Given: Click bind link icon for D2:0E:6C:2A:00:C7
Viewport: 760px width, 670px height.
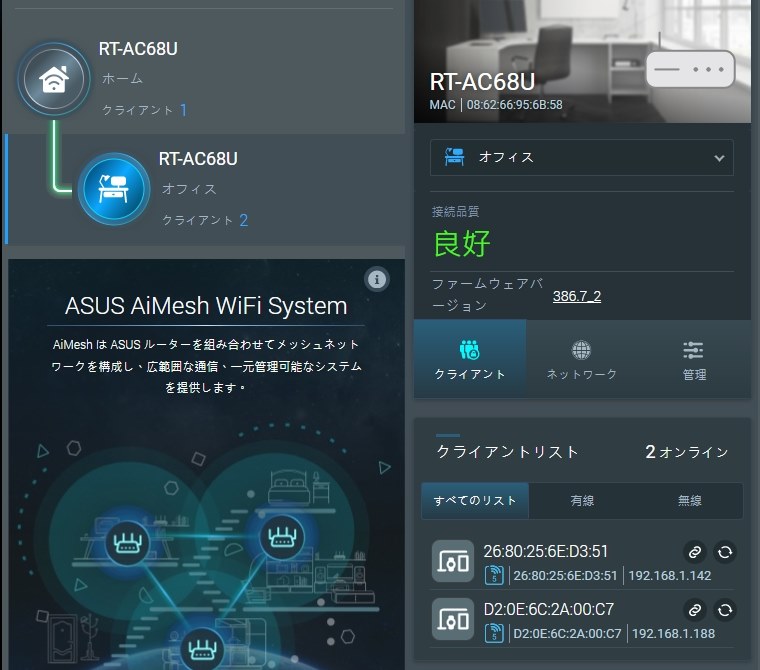Looking at the screenshot, I should 695,610.
